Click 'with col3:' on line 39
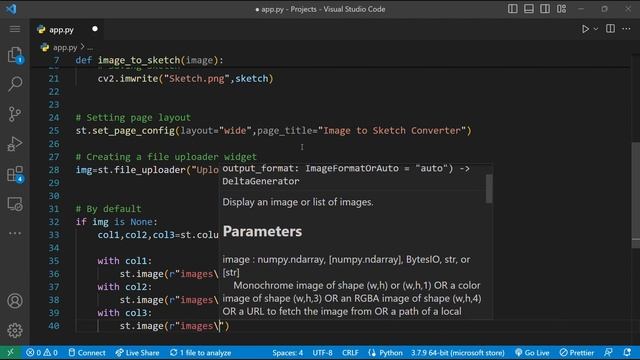The image size is (640, 360). pos(124,313)
